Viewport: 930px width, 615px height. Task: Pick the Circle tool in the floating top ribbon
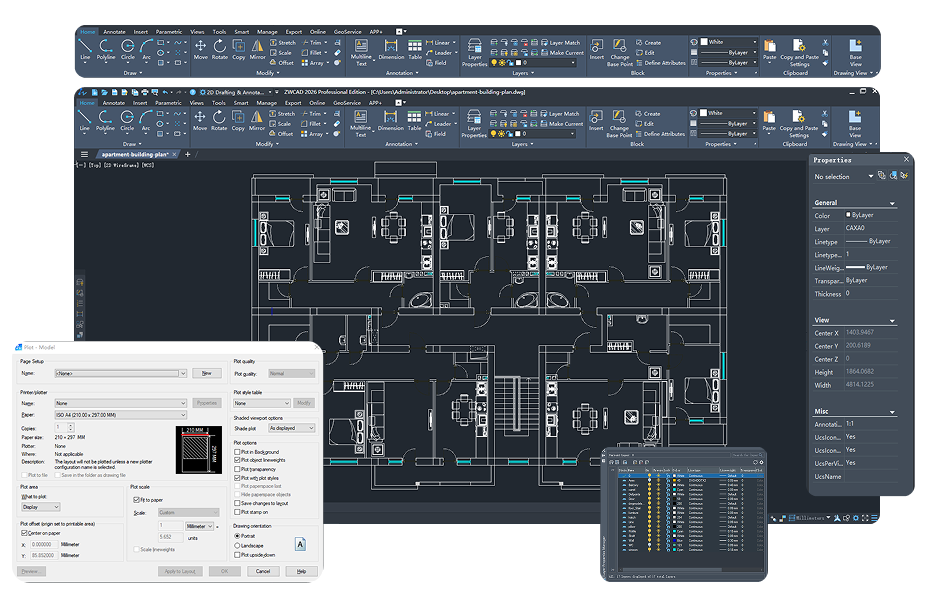(128, 49)
